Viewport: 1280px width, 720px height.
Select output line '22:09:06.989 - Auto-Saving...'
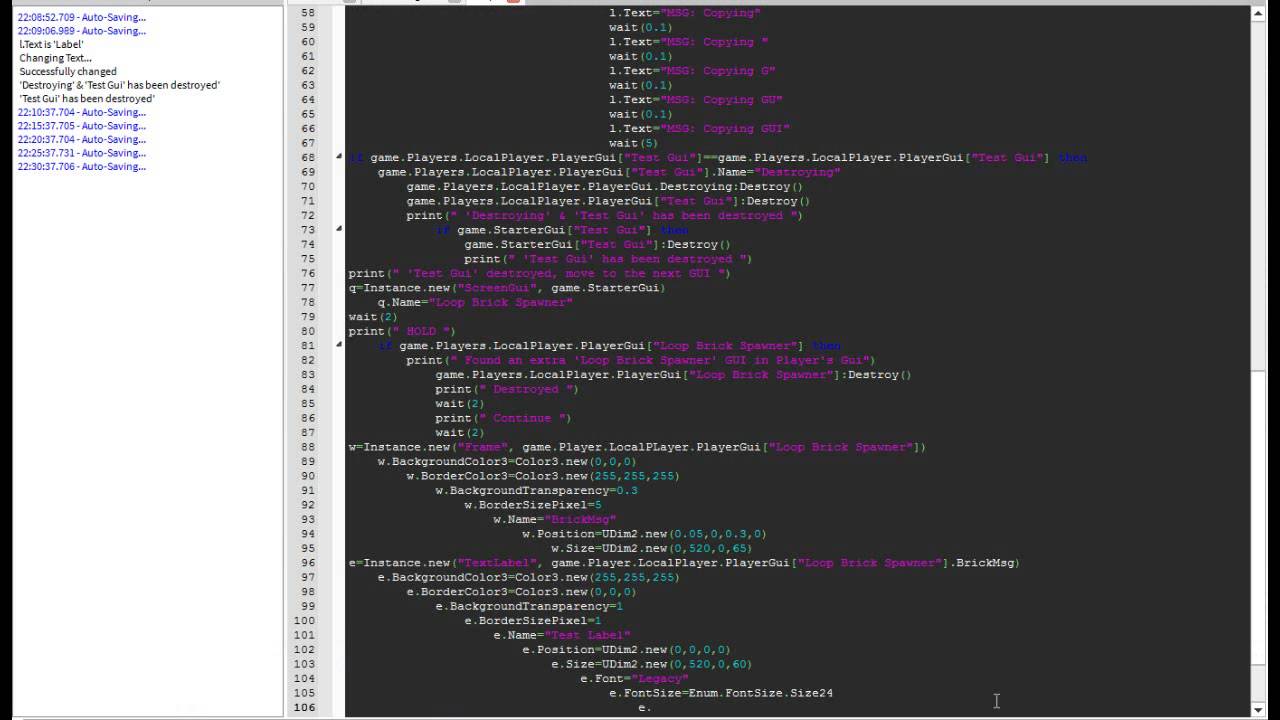(x=81, y=31)
